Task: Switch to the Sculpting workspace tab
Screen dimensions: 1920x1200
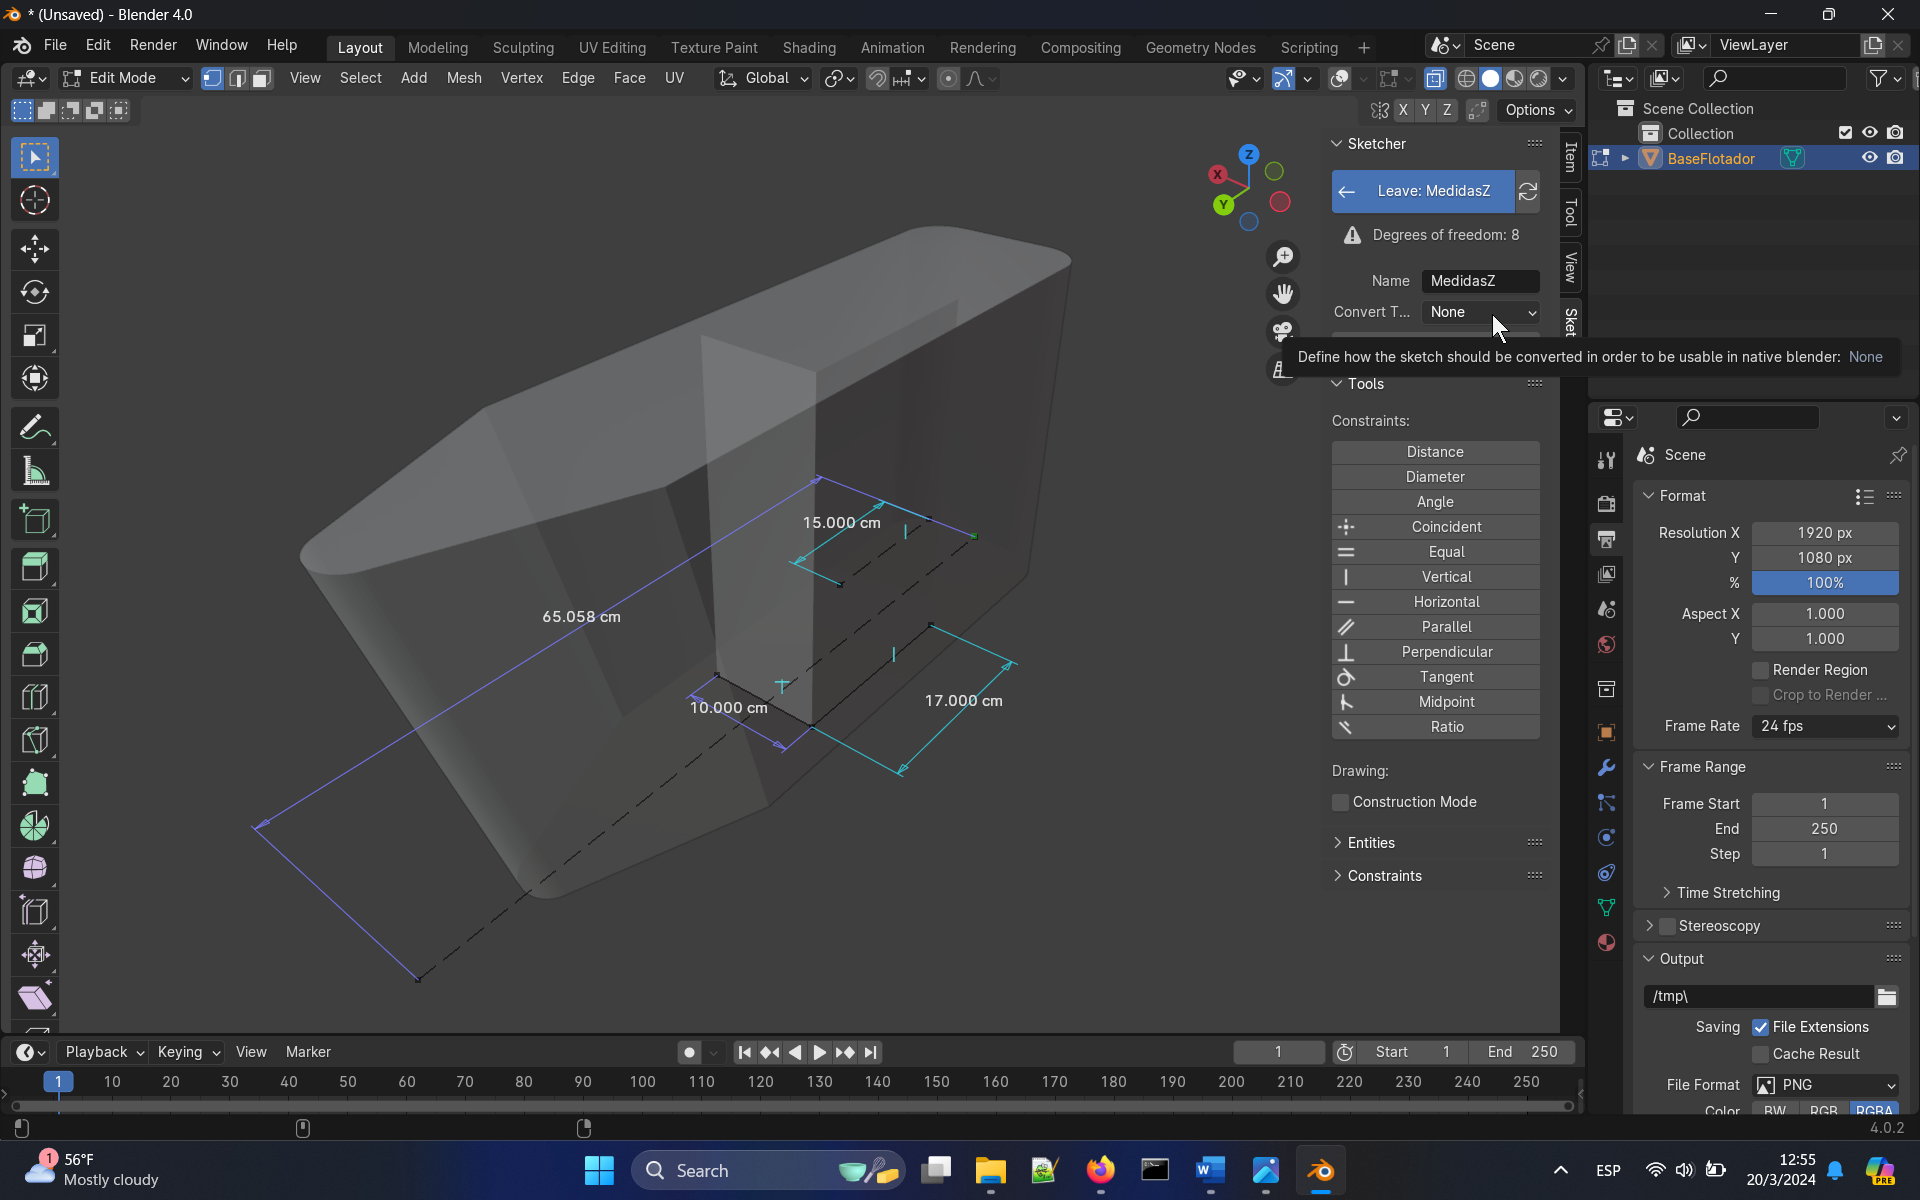Action: click(x=523, y=48)
